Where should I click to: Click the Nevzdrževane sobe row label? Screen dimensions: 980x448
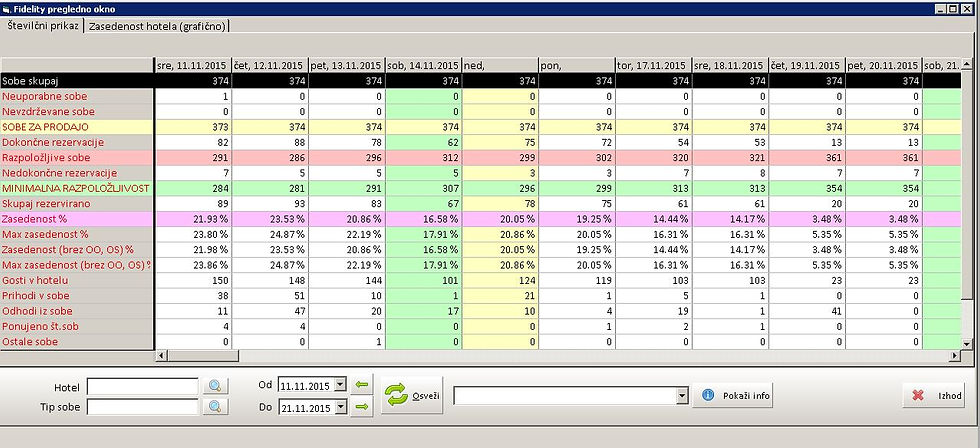coord(77,111)
